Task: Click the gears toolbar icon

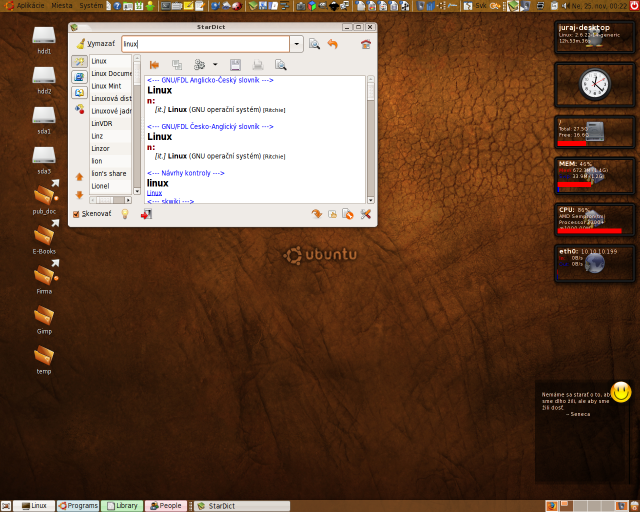Action: pyautogui.click(x=200, y=65)
